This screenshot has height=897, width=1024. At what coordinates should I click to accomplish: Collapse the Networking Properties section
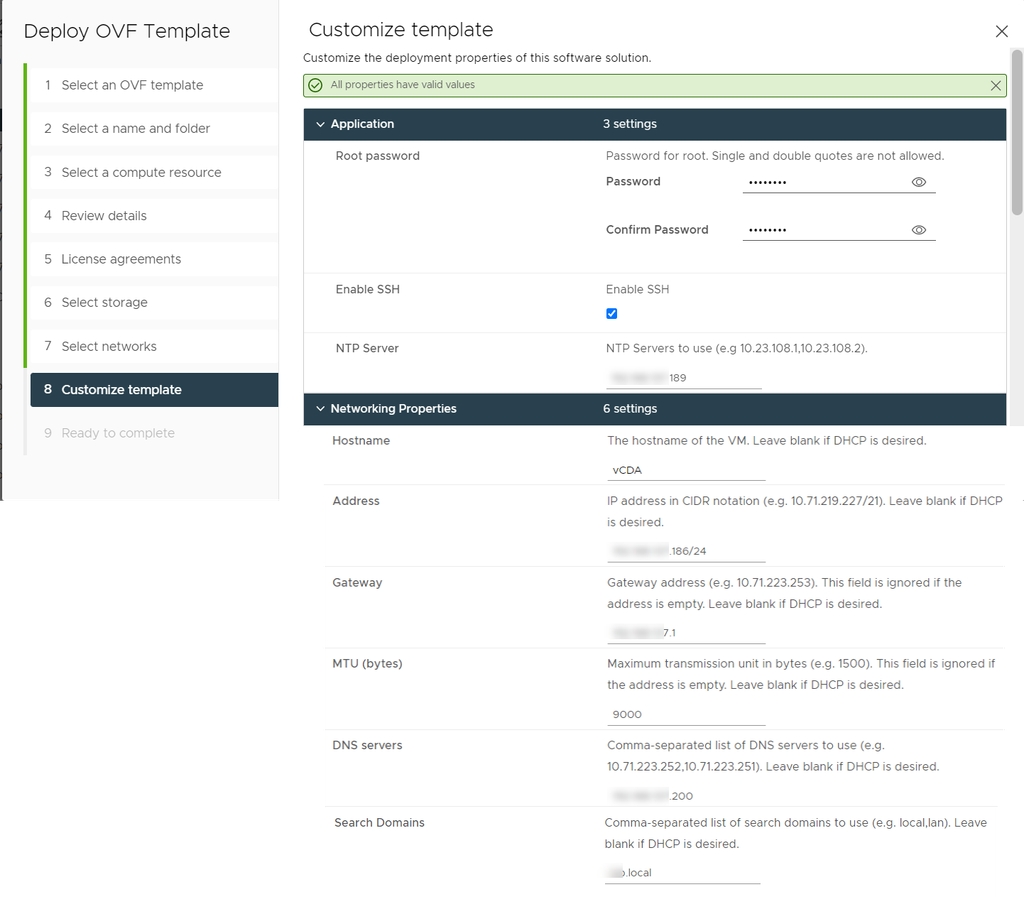pyautogui.click(x=320, y=409)
